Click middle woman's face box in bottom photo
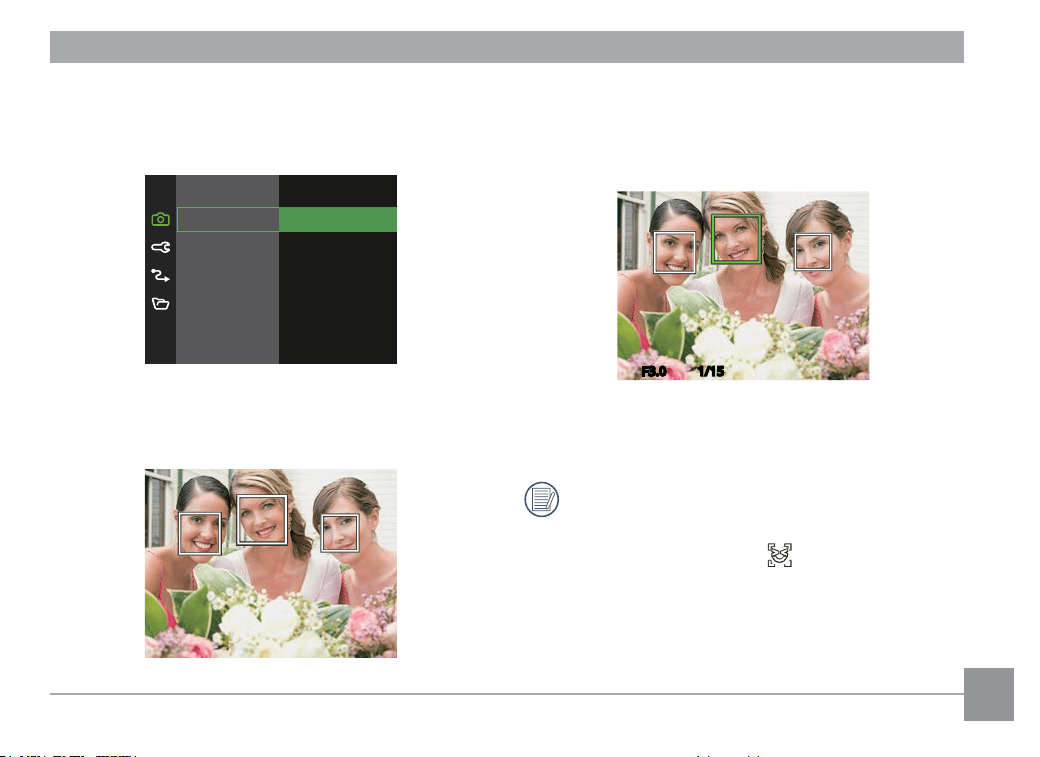The height and width of the screenshot is (757, 1040). pyautogui.click(x=262, y=520)
